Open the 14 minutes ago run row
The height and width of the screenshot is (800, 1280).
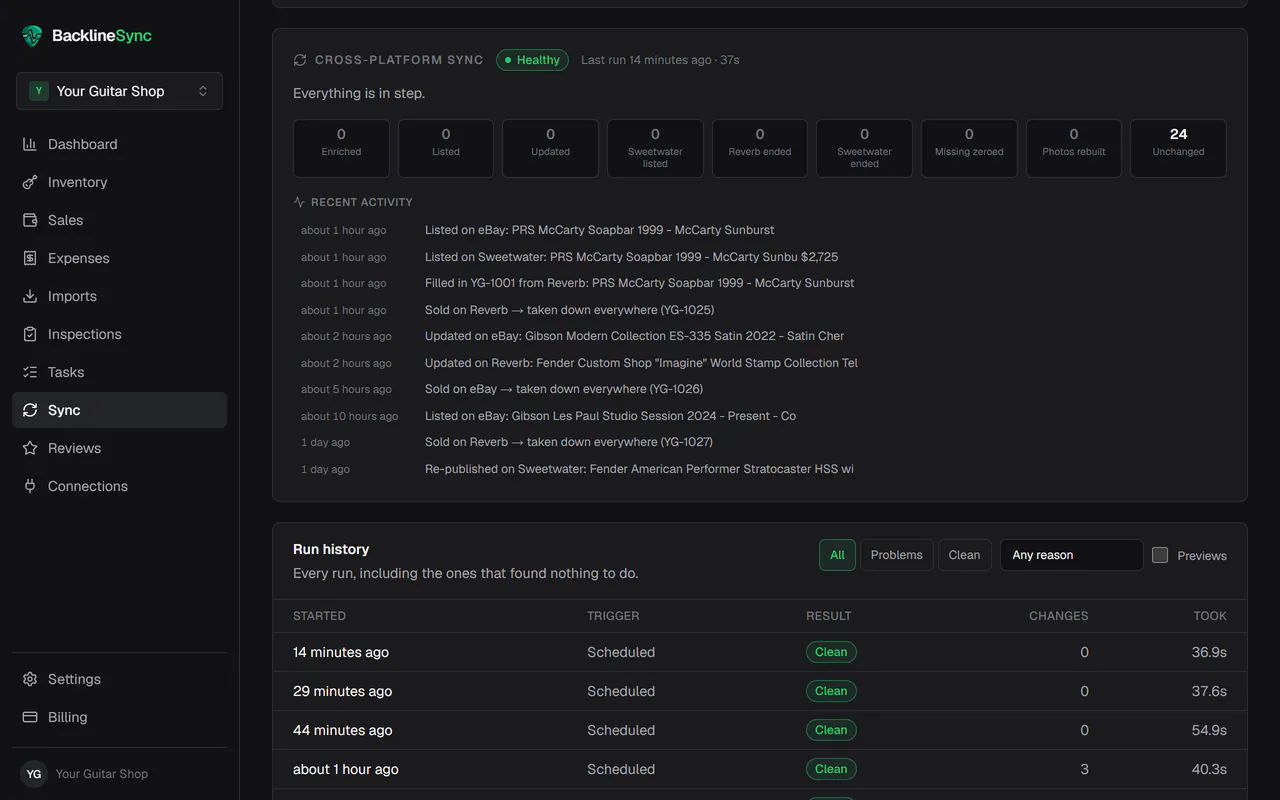pyautogui.click(x=760, y=652)
